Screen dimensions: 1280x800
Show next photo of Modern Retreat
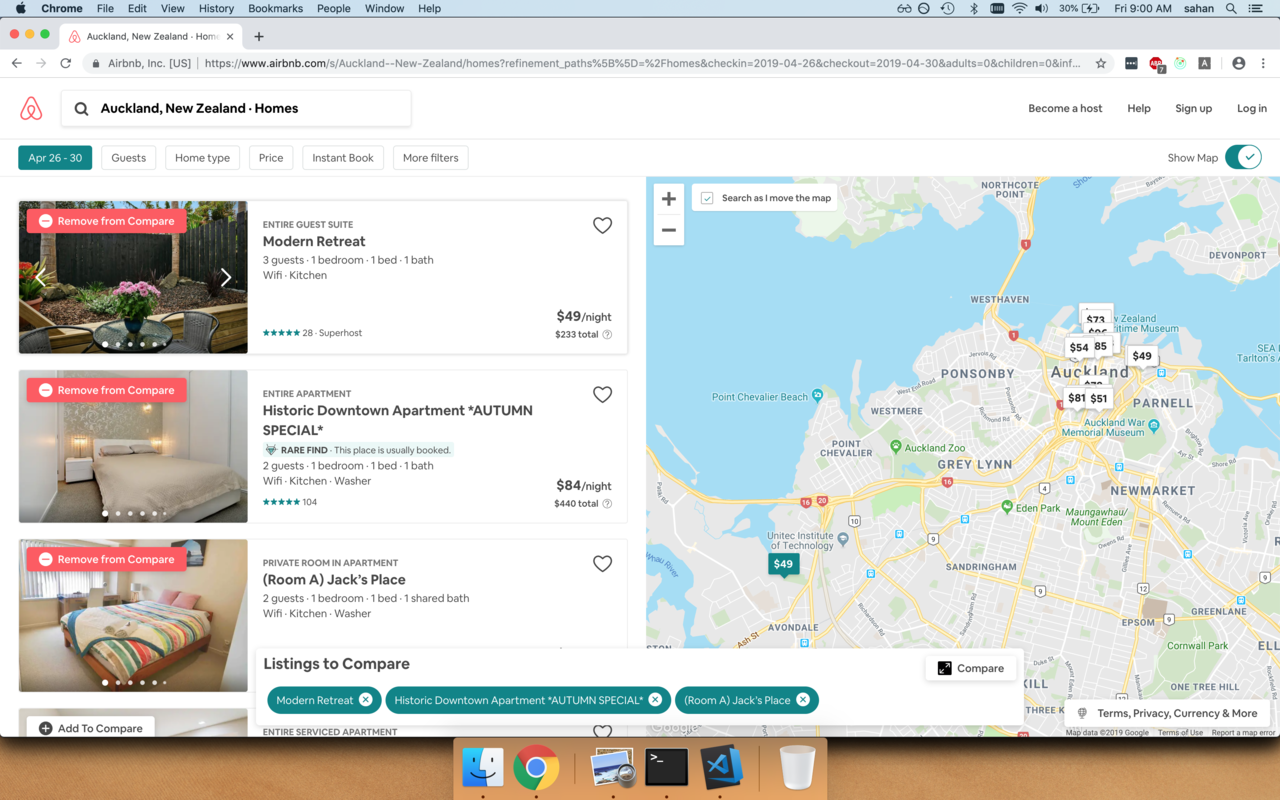pos(226,277)
